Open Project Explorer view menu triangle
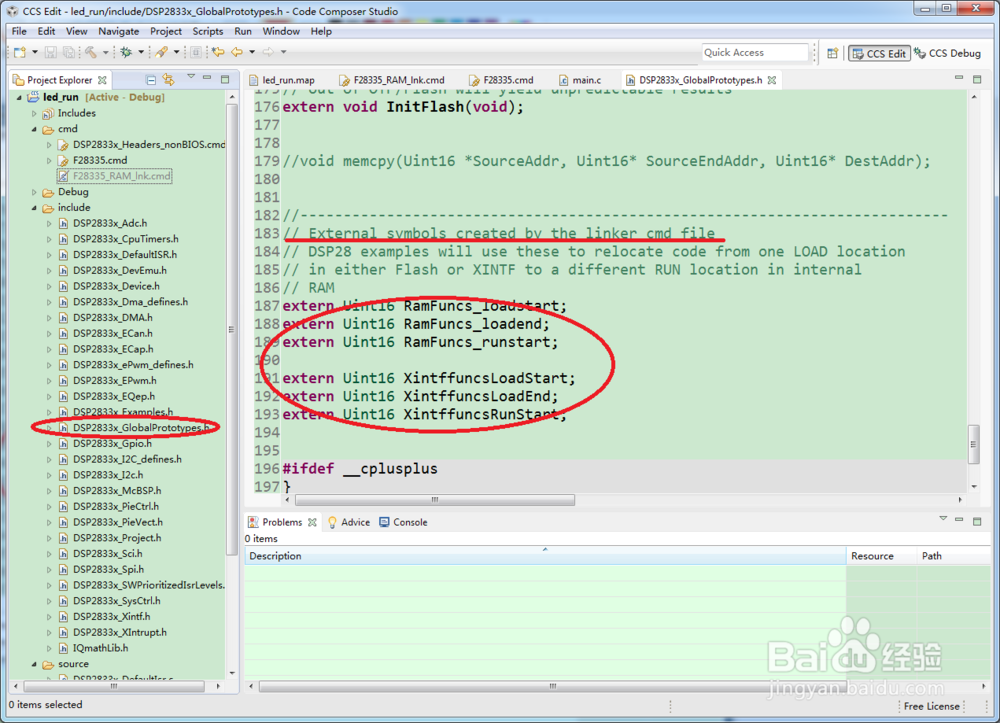 click(191, 77)
